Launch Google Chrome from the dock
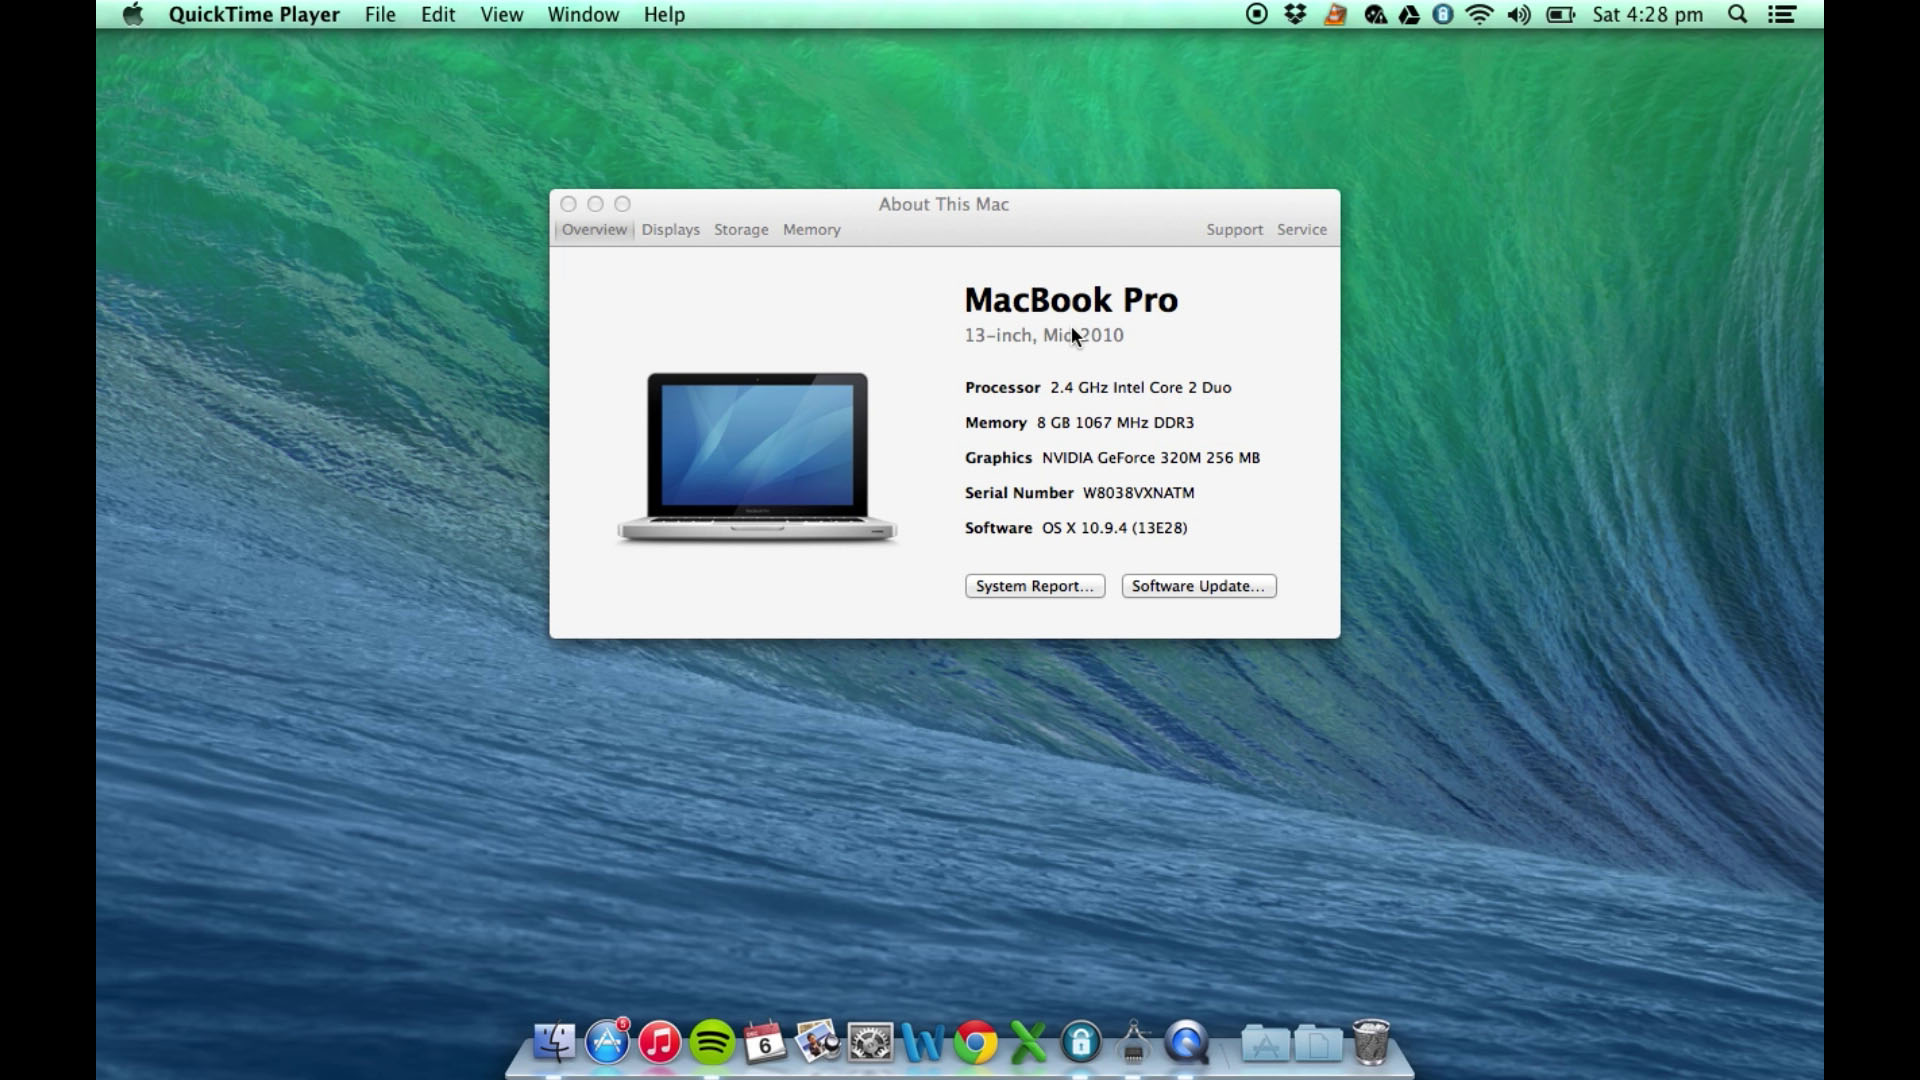This screenshot has width=1920, height=1080. coord(976,1043)
